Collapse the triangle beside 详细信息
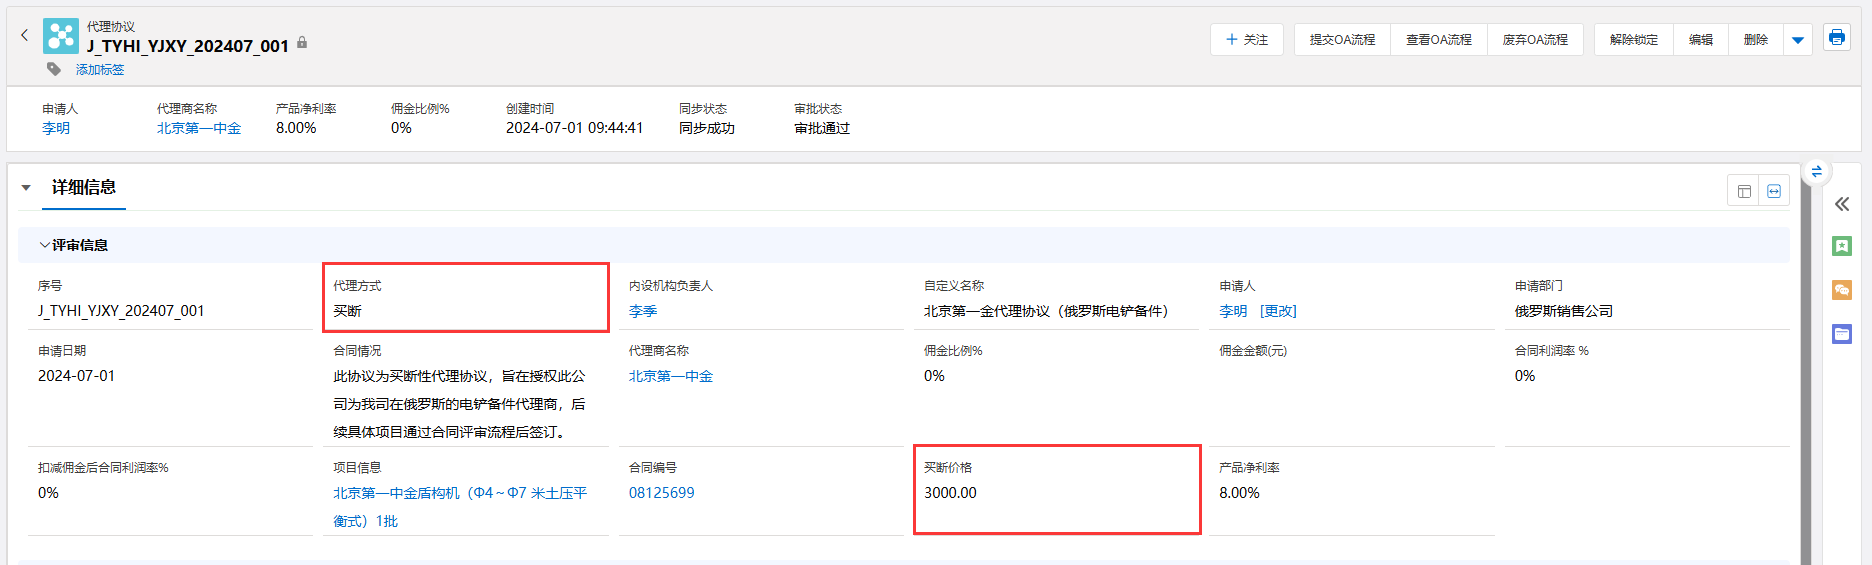Image resolution: width=1872 pixels, height=565 pixels. pyautogui.click(x=26, y=188)
